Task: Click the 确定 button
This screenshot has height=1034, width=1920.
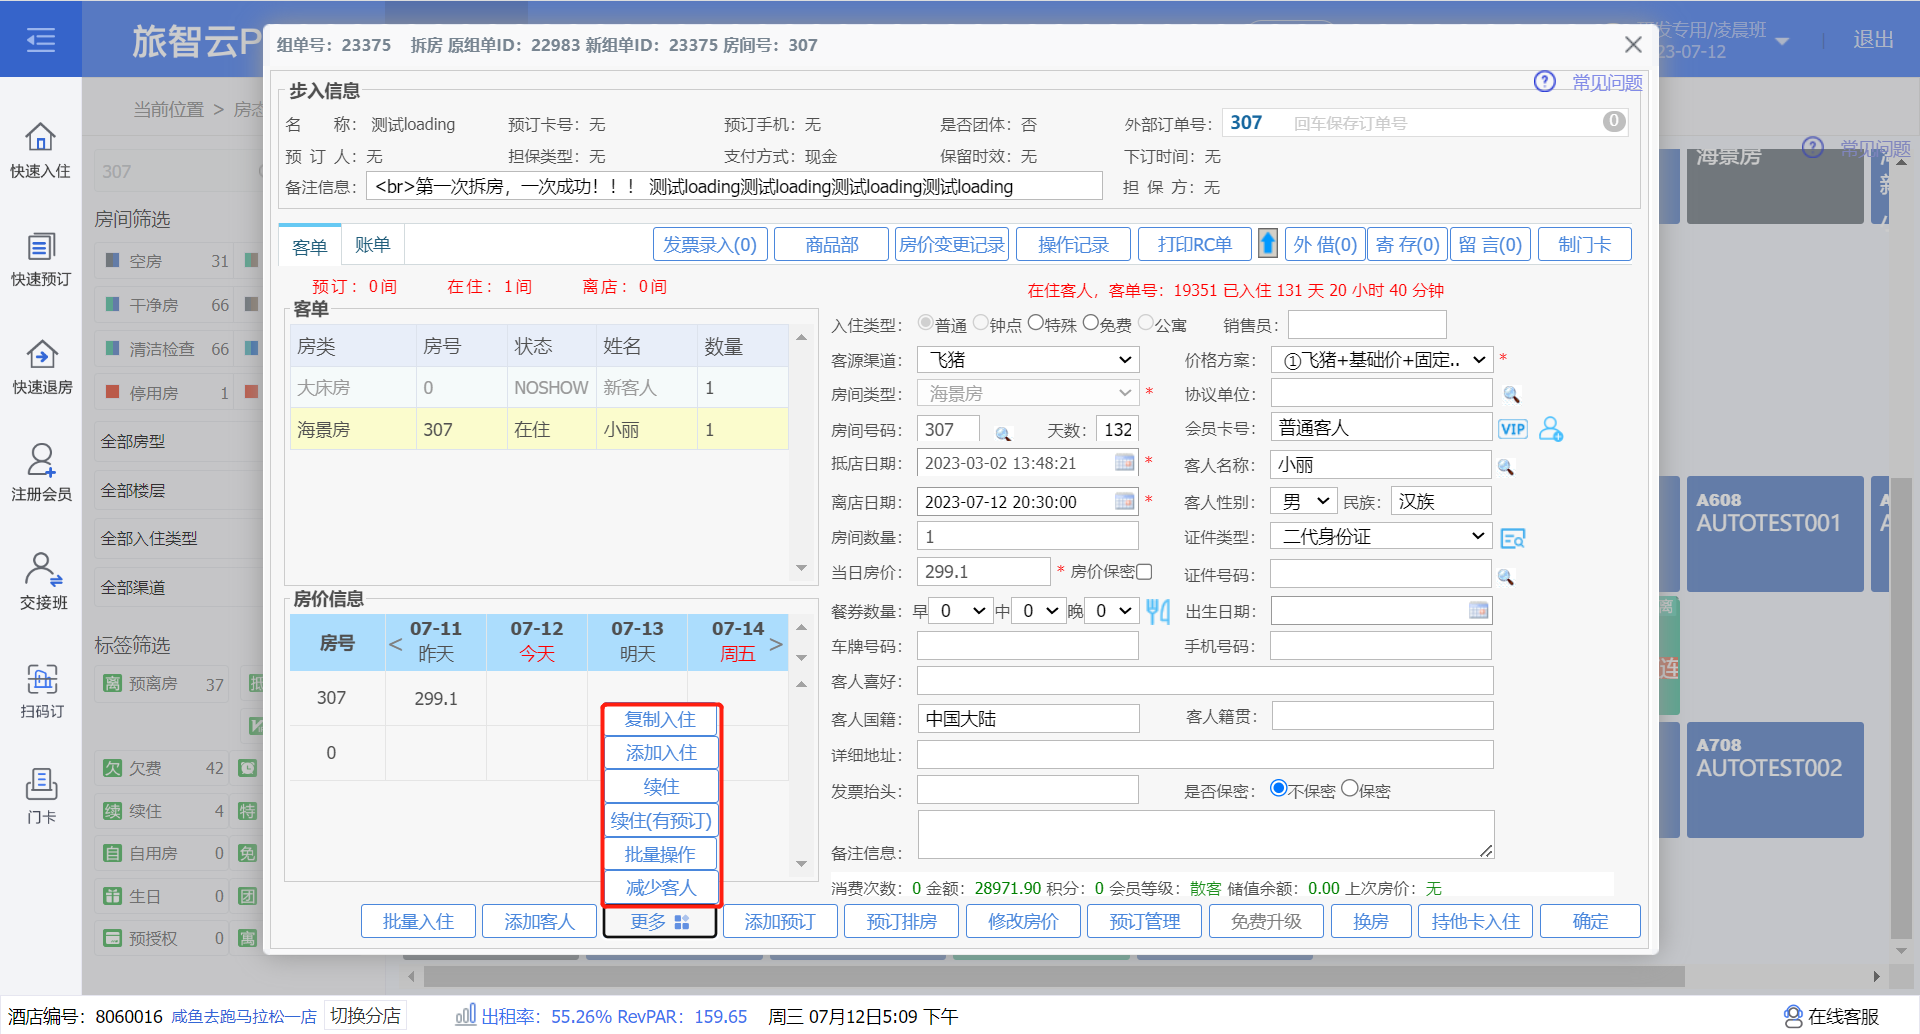Action: [x=1590, y=921]
